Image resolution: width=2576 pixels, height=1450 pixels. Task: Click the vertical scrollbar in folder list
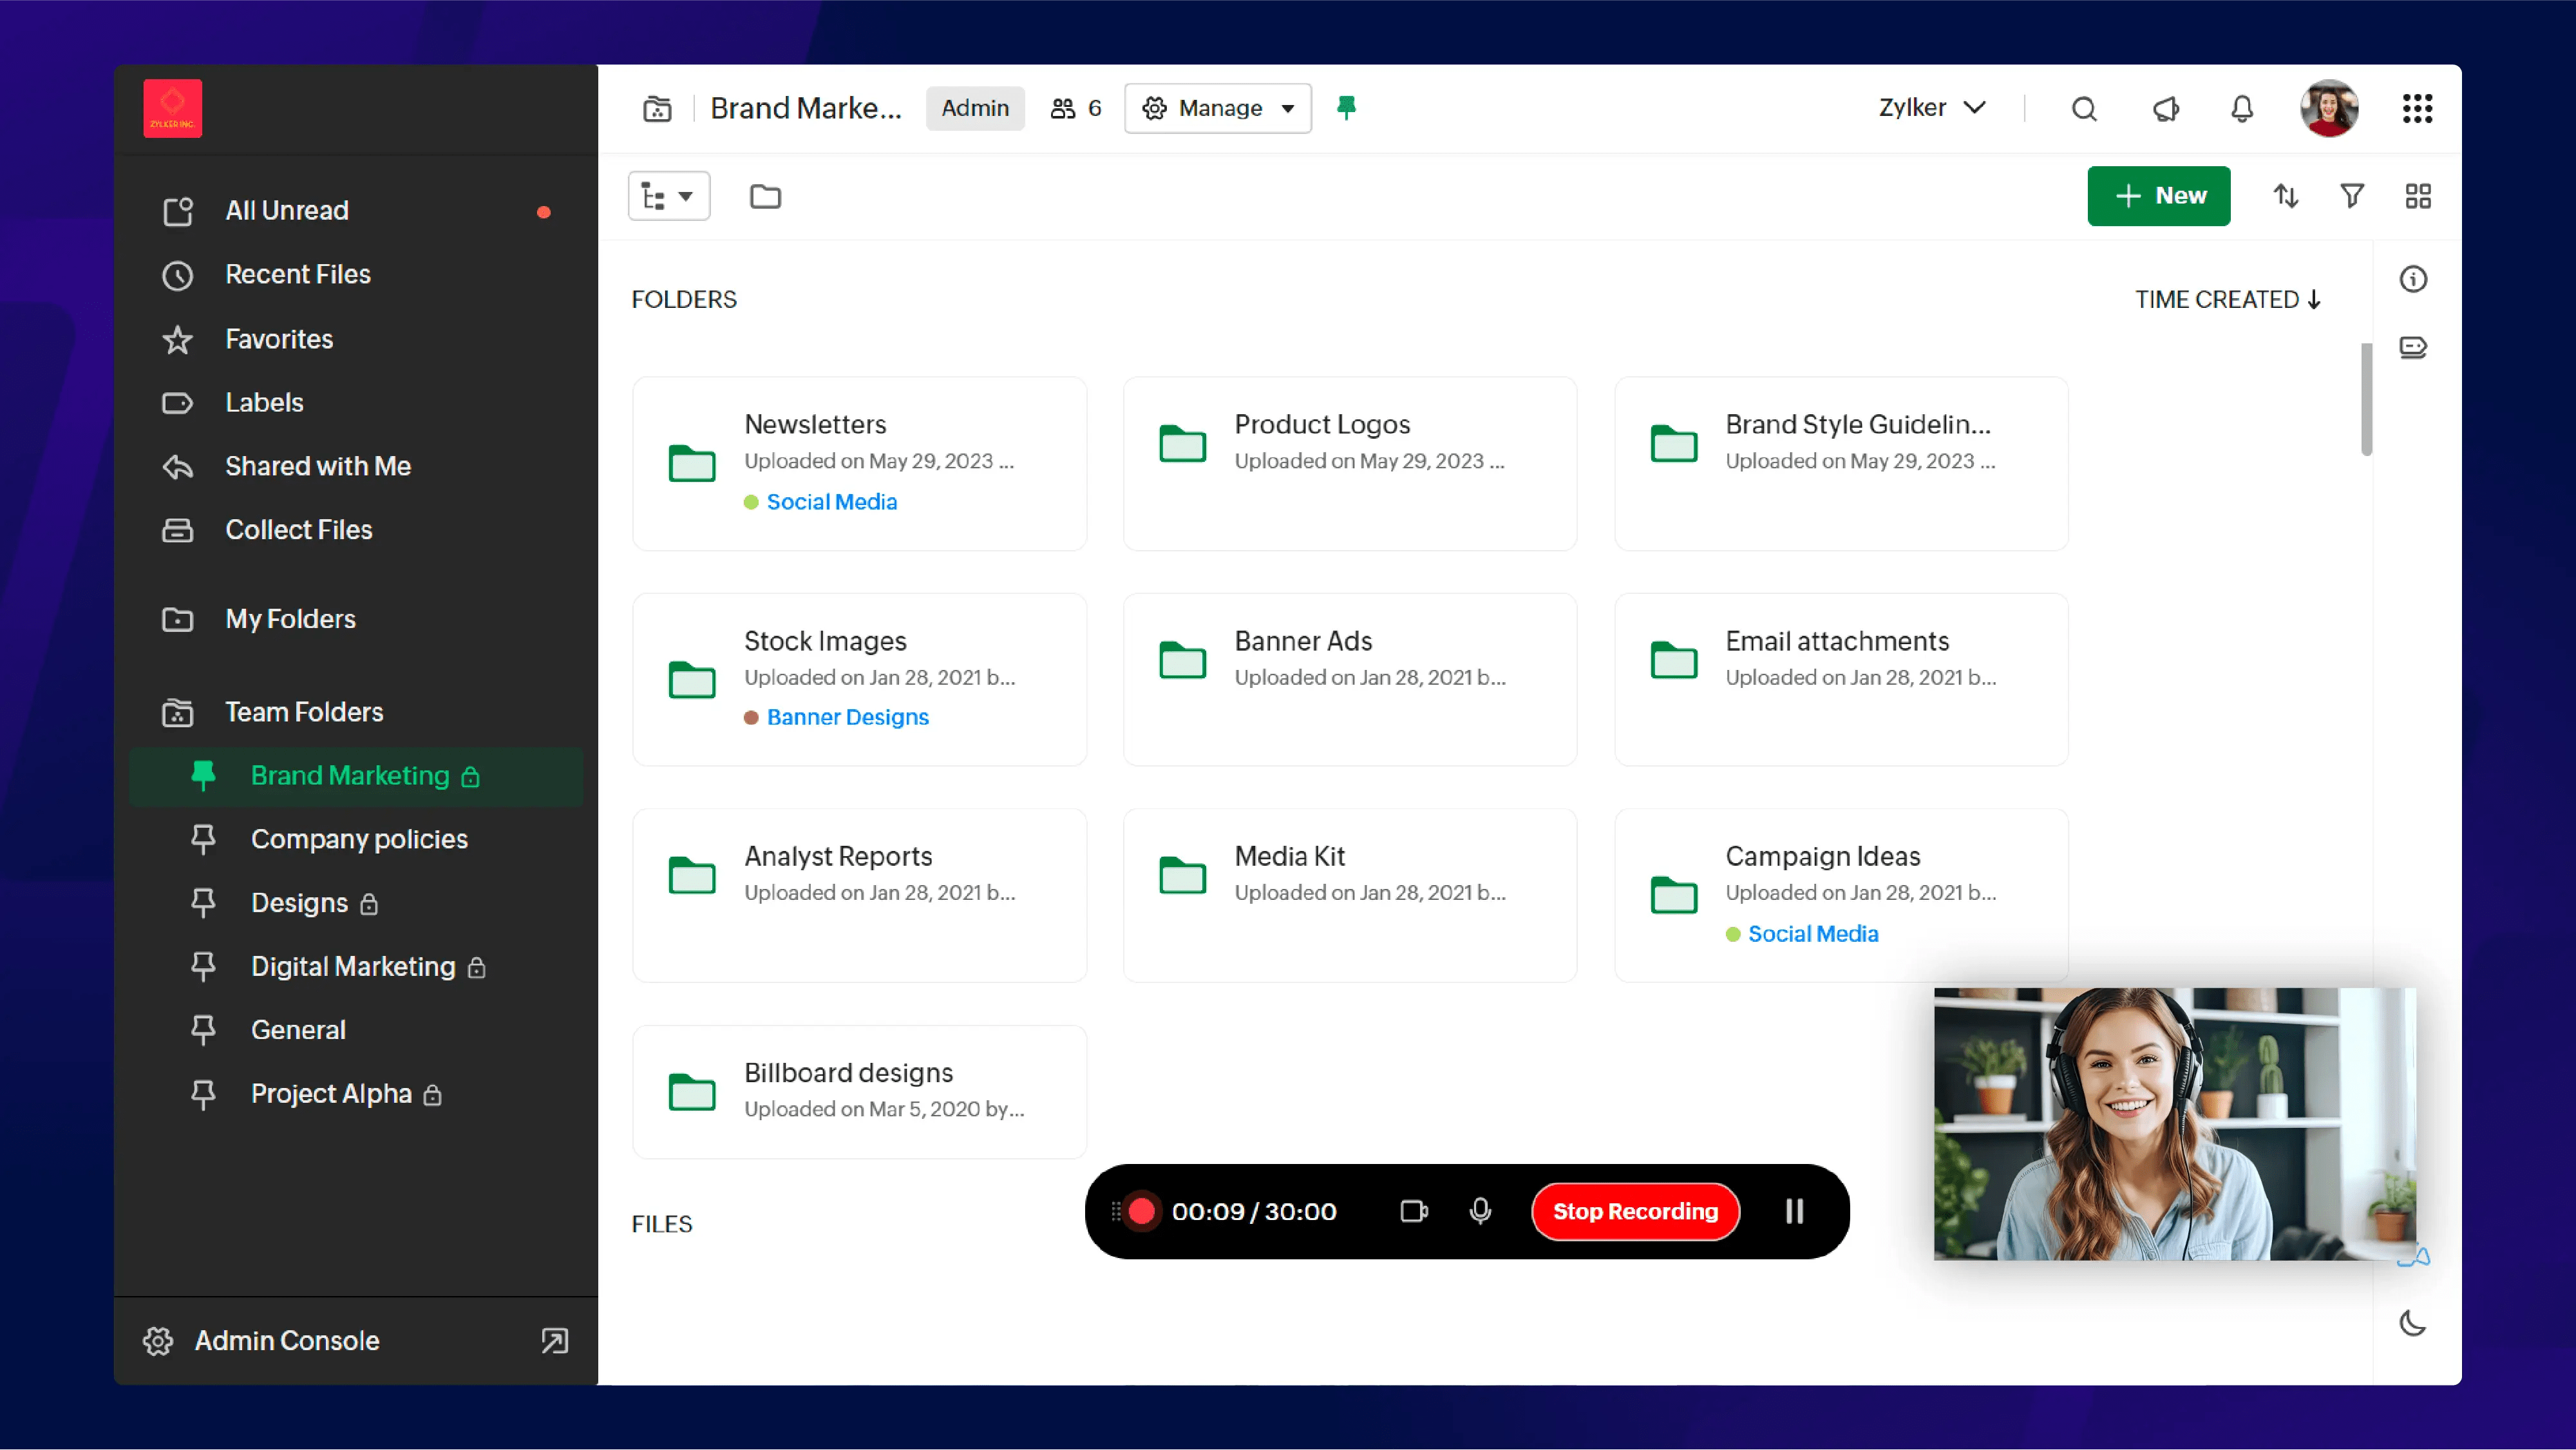tap(2366, 400)
